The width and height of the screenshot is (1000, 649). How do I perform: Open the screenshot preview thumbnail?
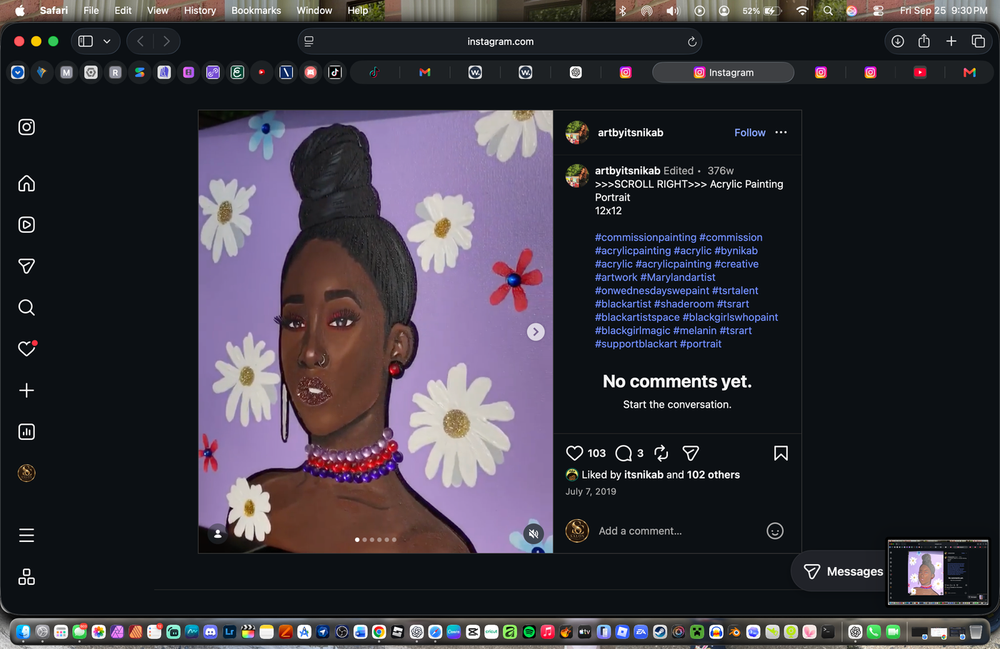click(938, 572)
